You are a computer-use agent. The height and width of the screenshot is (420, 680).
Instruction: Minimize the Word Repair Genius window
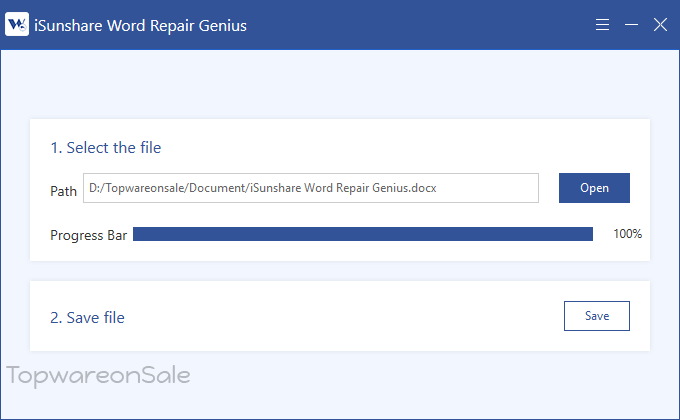coord(631,25)
